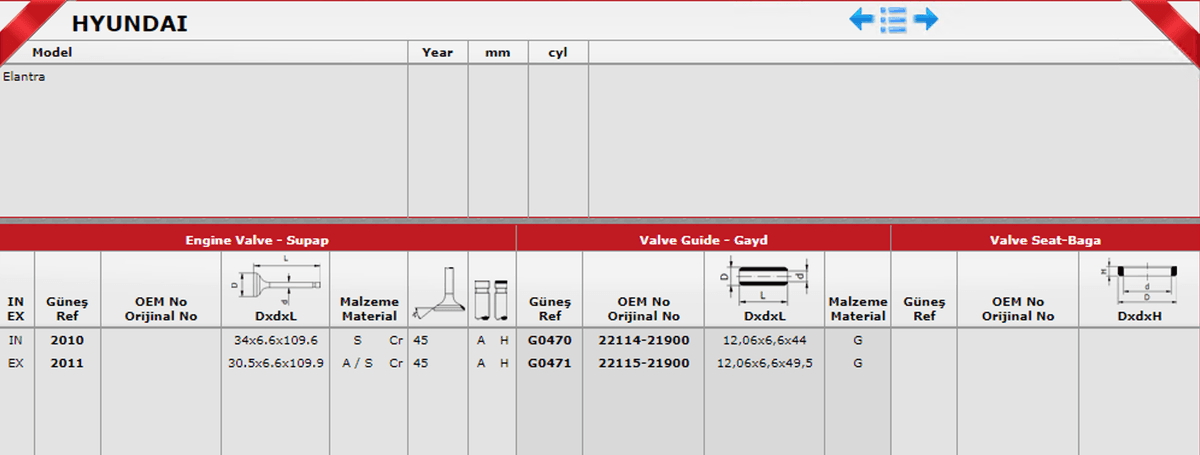Open the list index icon
Screen dimensions: 1200x455
[x=893, y=19]
